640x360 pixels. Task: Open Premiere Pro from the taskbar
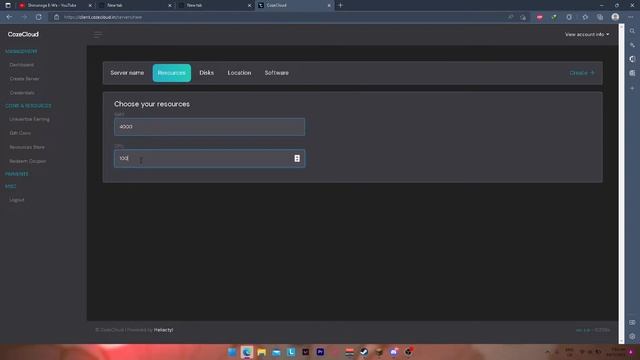320,352
